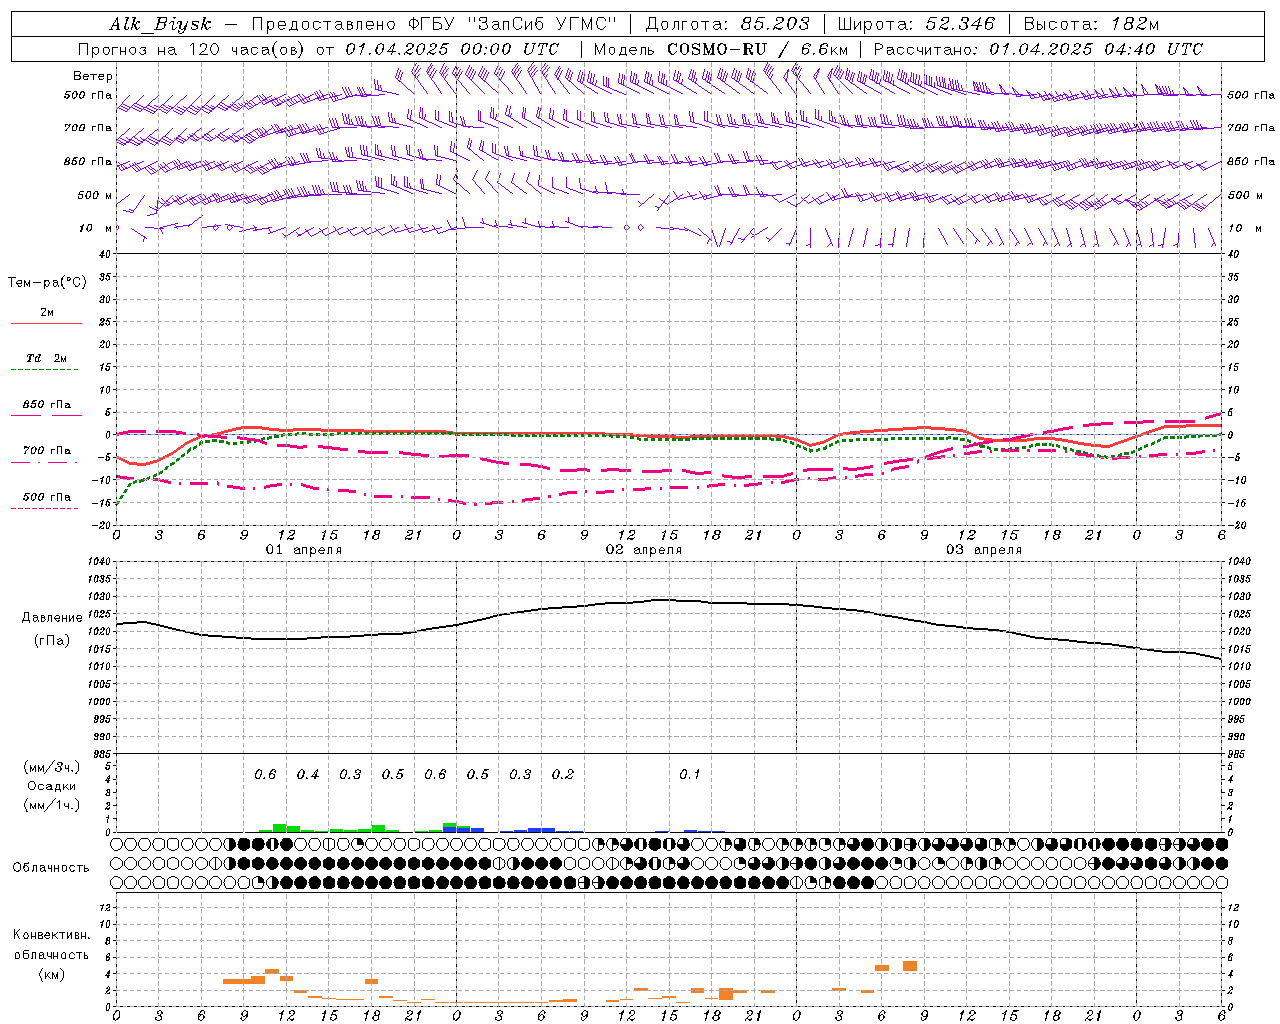
Task: Click the date label 02 апреля
Action: coord(643,550)
